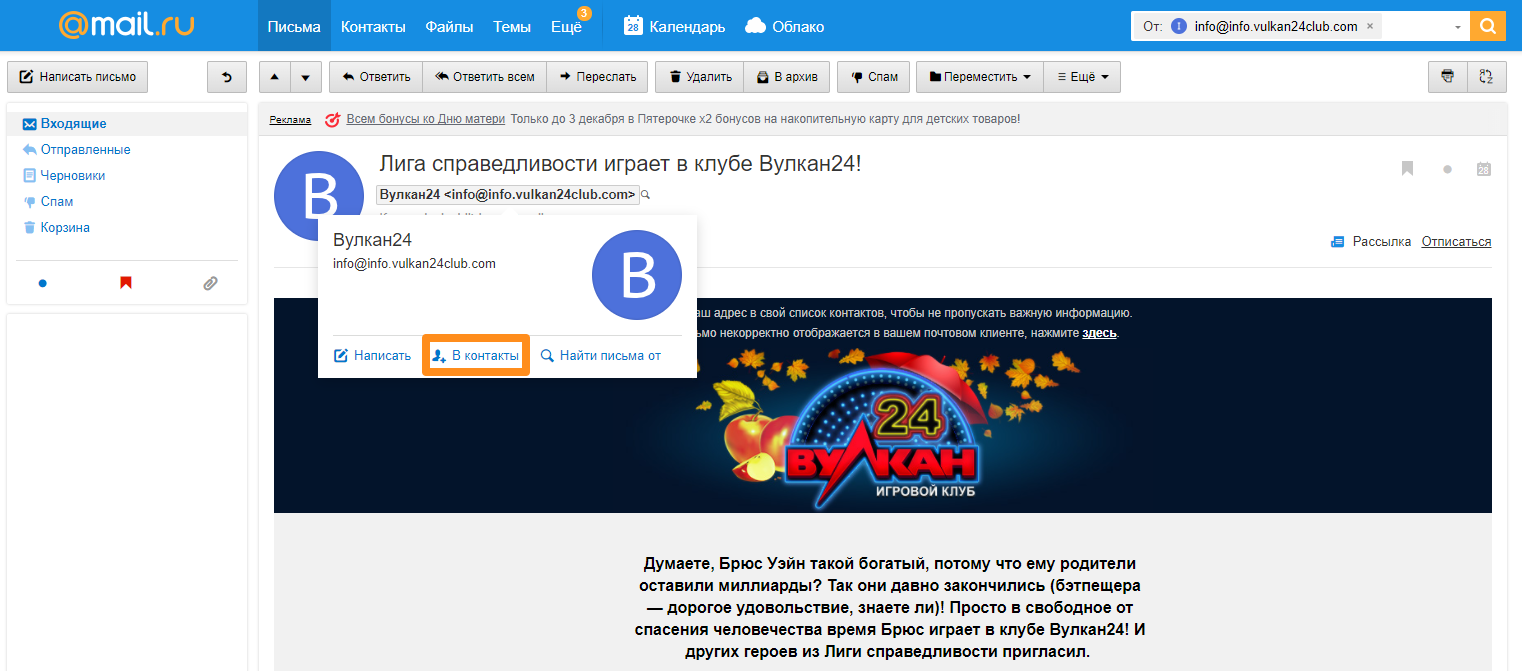Mark the message as Спам in toolbar
Screen dimensions: 1522x671
click(873, 77)
